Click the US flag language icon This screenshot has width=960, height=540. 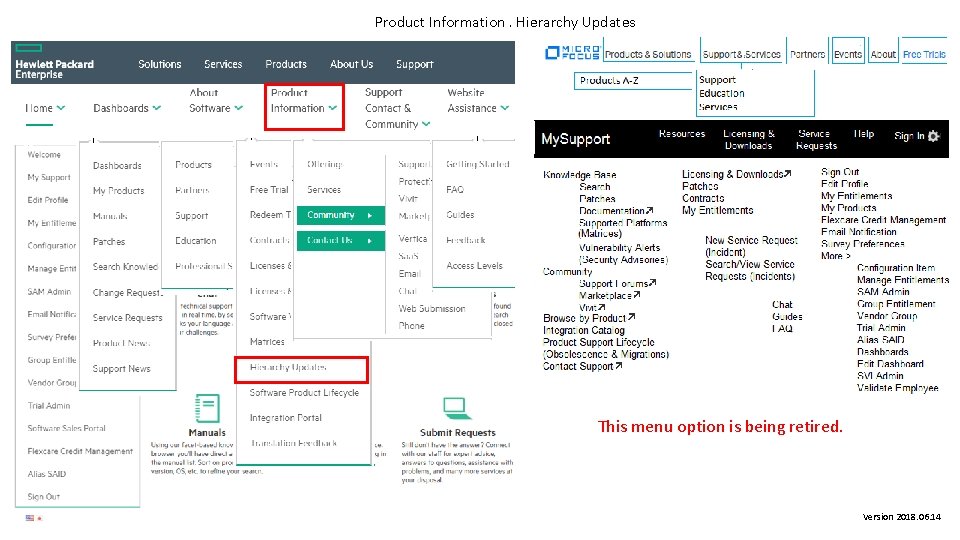[x=29, y=518]
